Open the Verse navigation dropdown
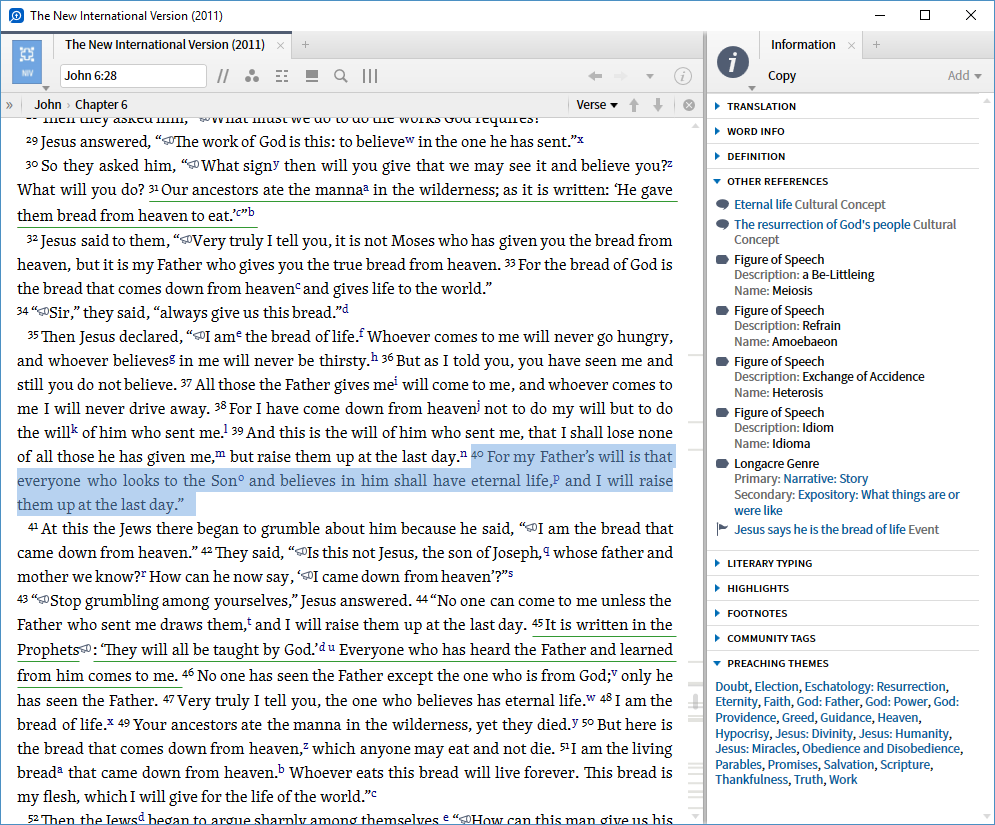Viewport: 995px width, 825px height. pyautogui.click(x=597, y=105)
